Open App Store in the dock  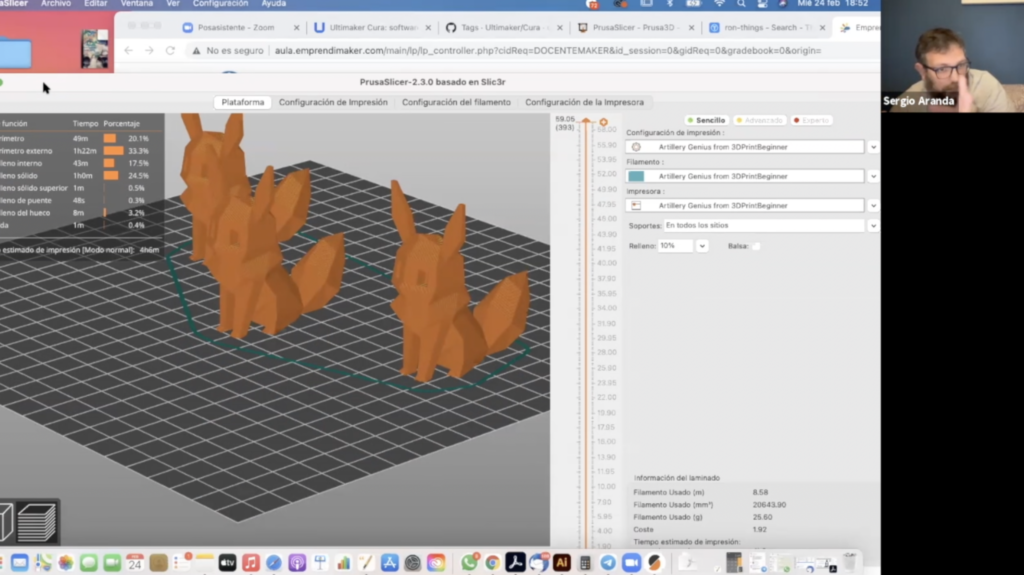[x=390, y=563]
